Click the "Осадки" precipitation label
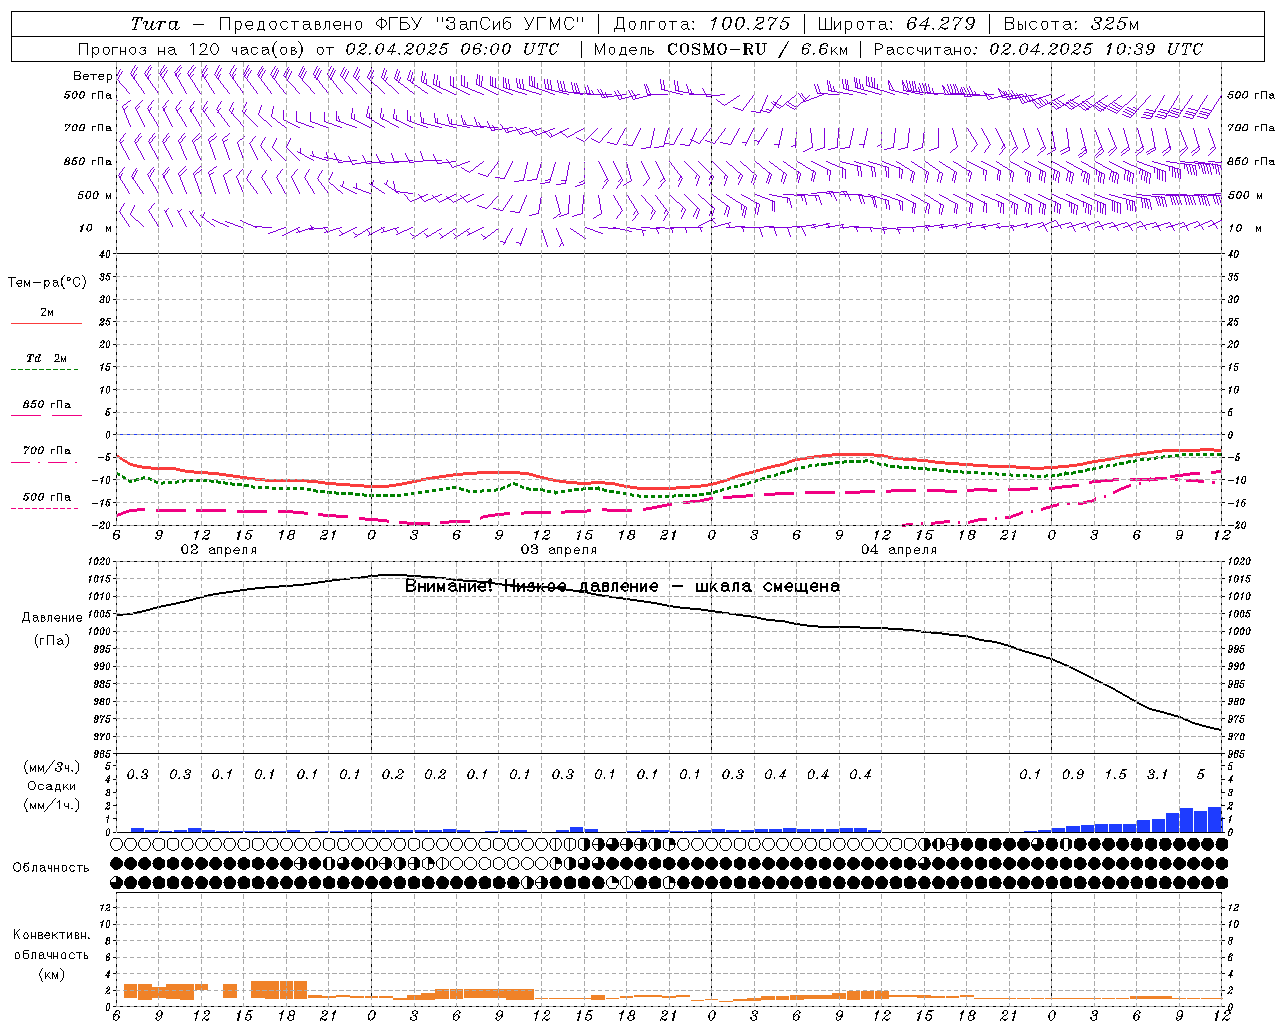The image size is (1280, 1024). pyautogui.click(x=52, y=786)
